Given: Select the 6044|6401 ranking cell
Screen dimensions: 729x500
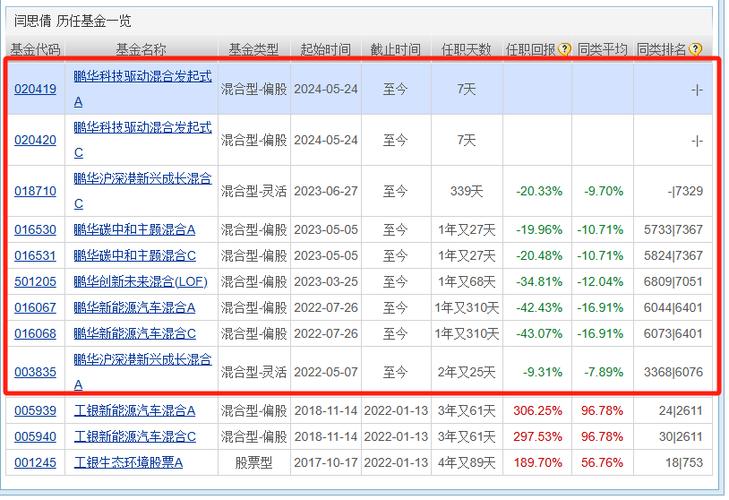Looking at the screenshot, I should (673, 308).
